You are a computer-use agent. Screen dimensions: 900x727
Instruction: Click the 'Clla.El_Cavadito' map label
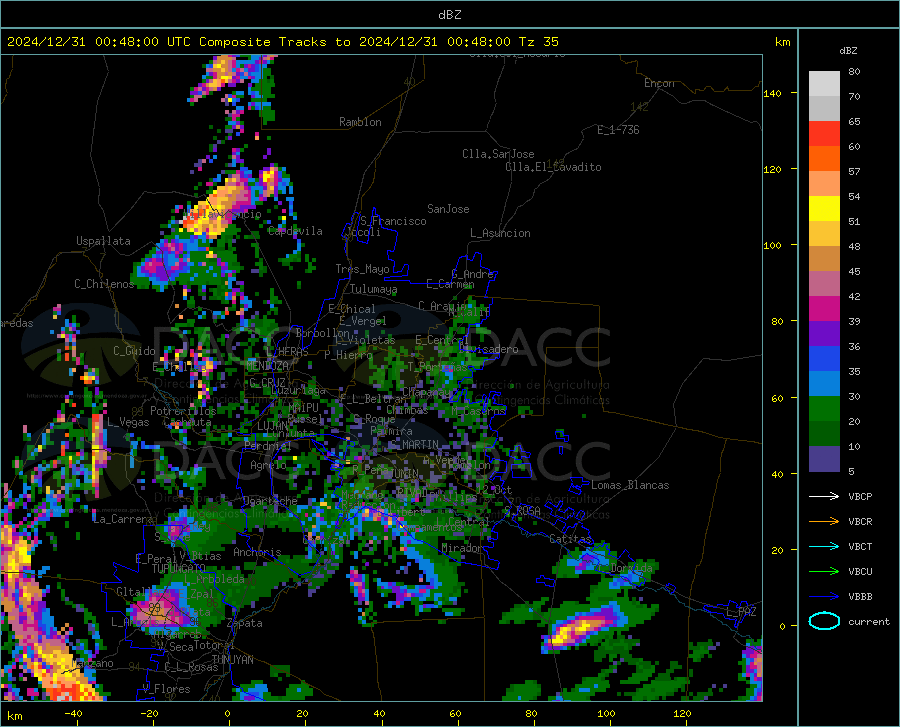coord(553,167)
